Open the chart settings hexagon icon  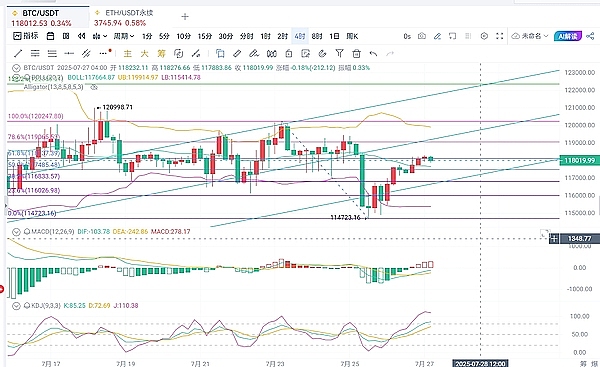484,36
